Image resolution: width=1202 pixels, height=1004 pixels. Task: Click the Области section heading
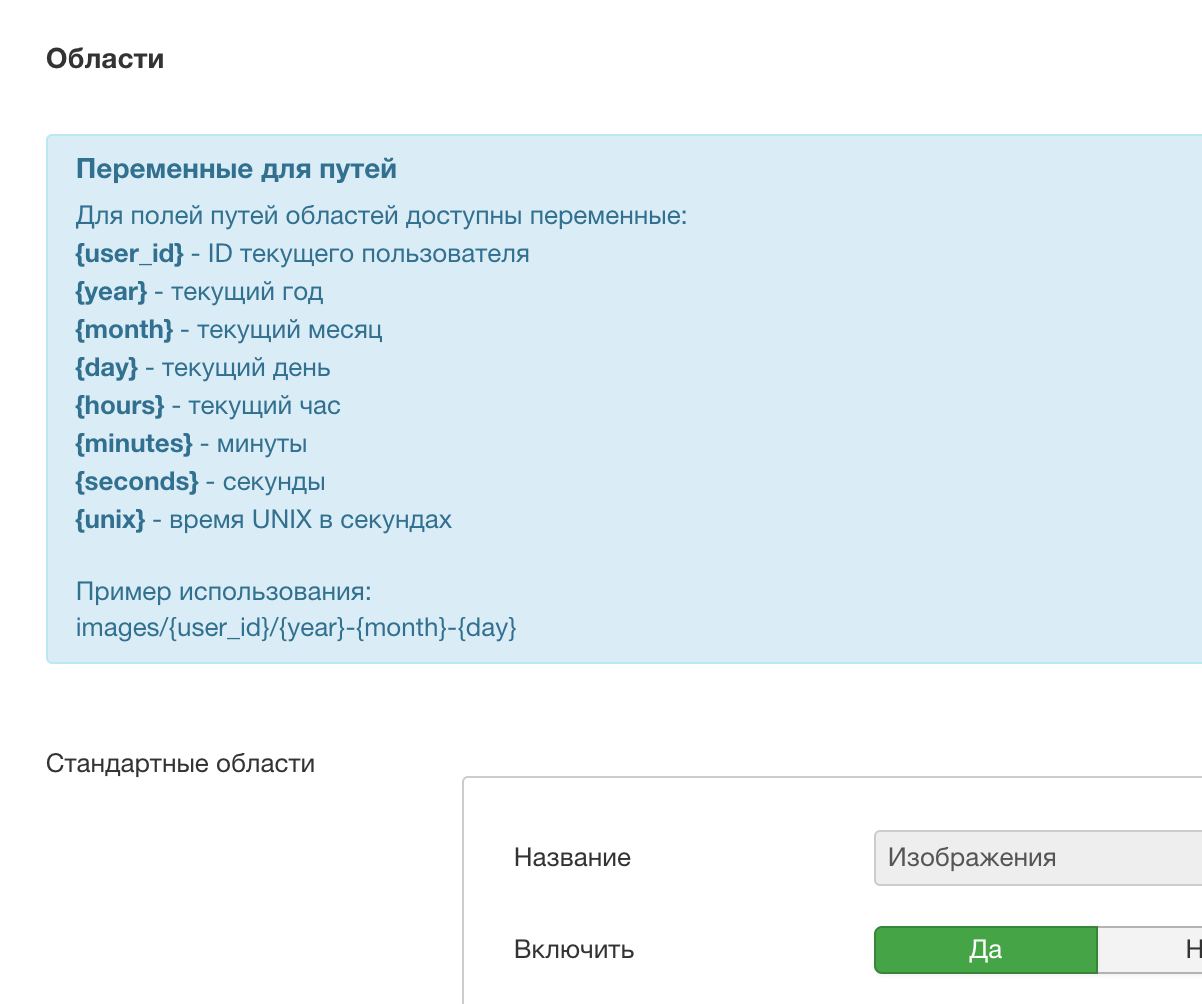coord(105,59)
